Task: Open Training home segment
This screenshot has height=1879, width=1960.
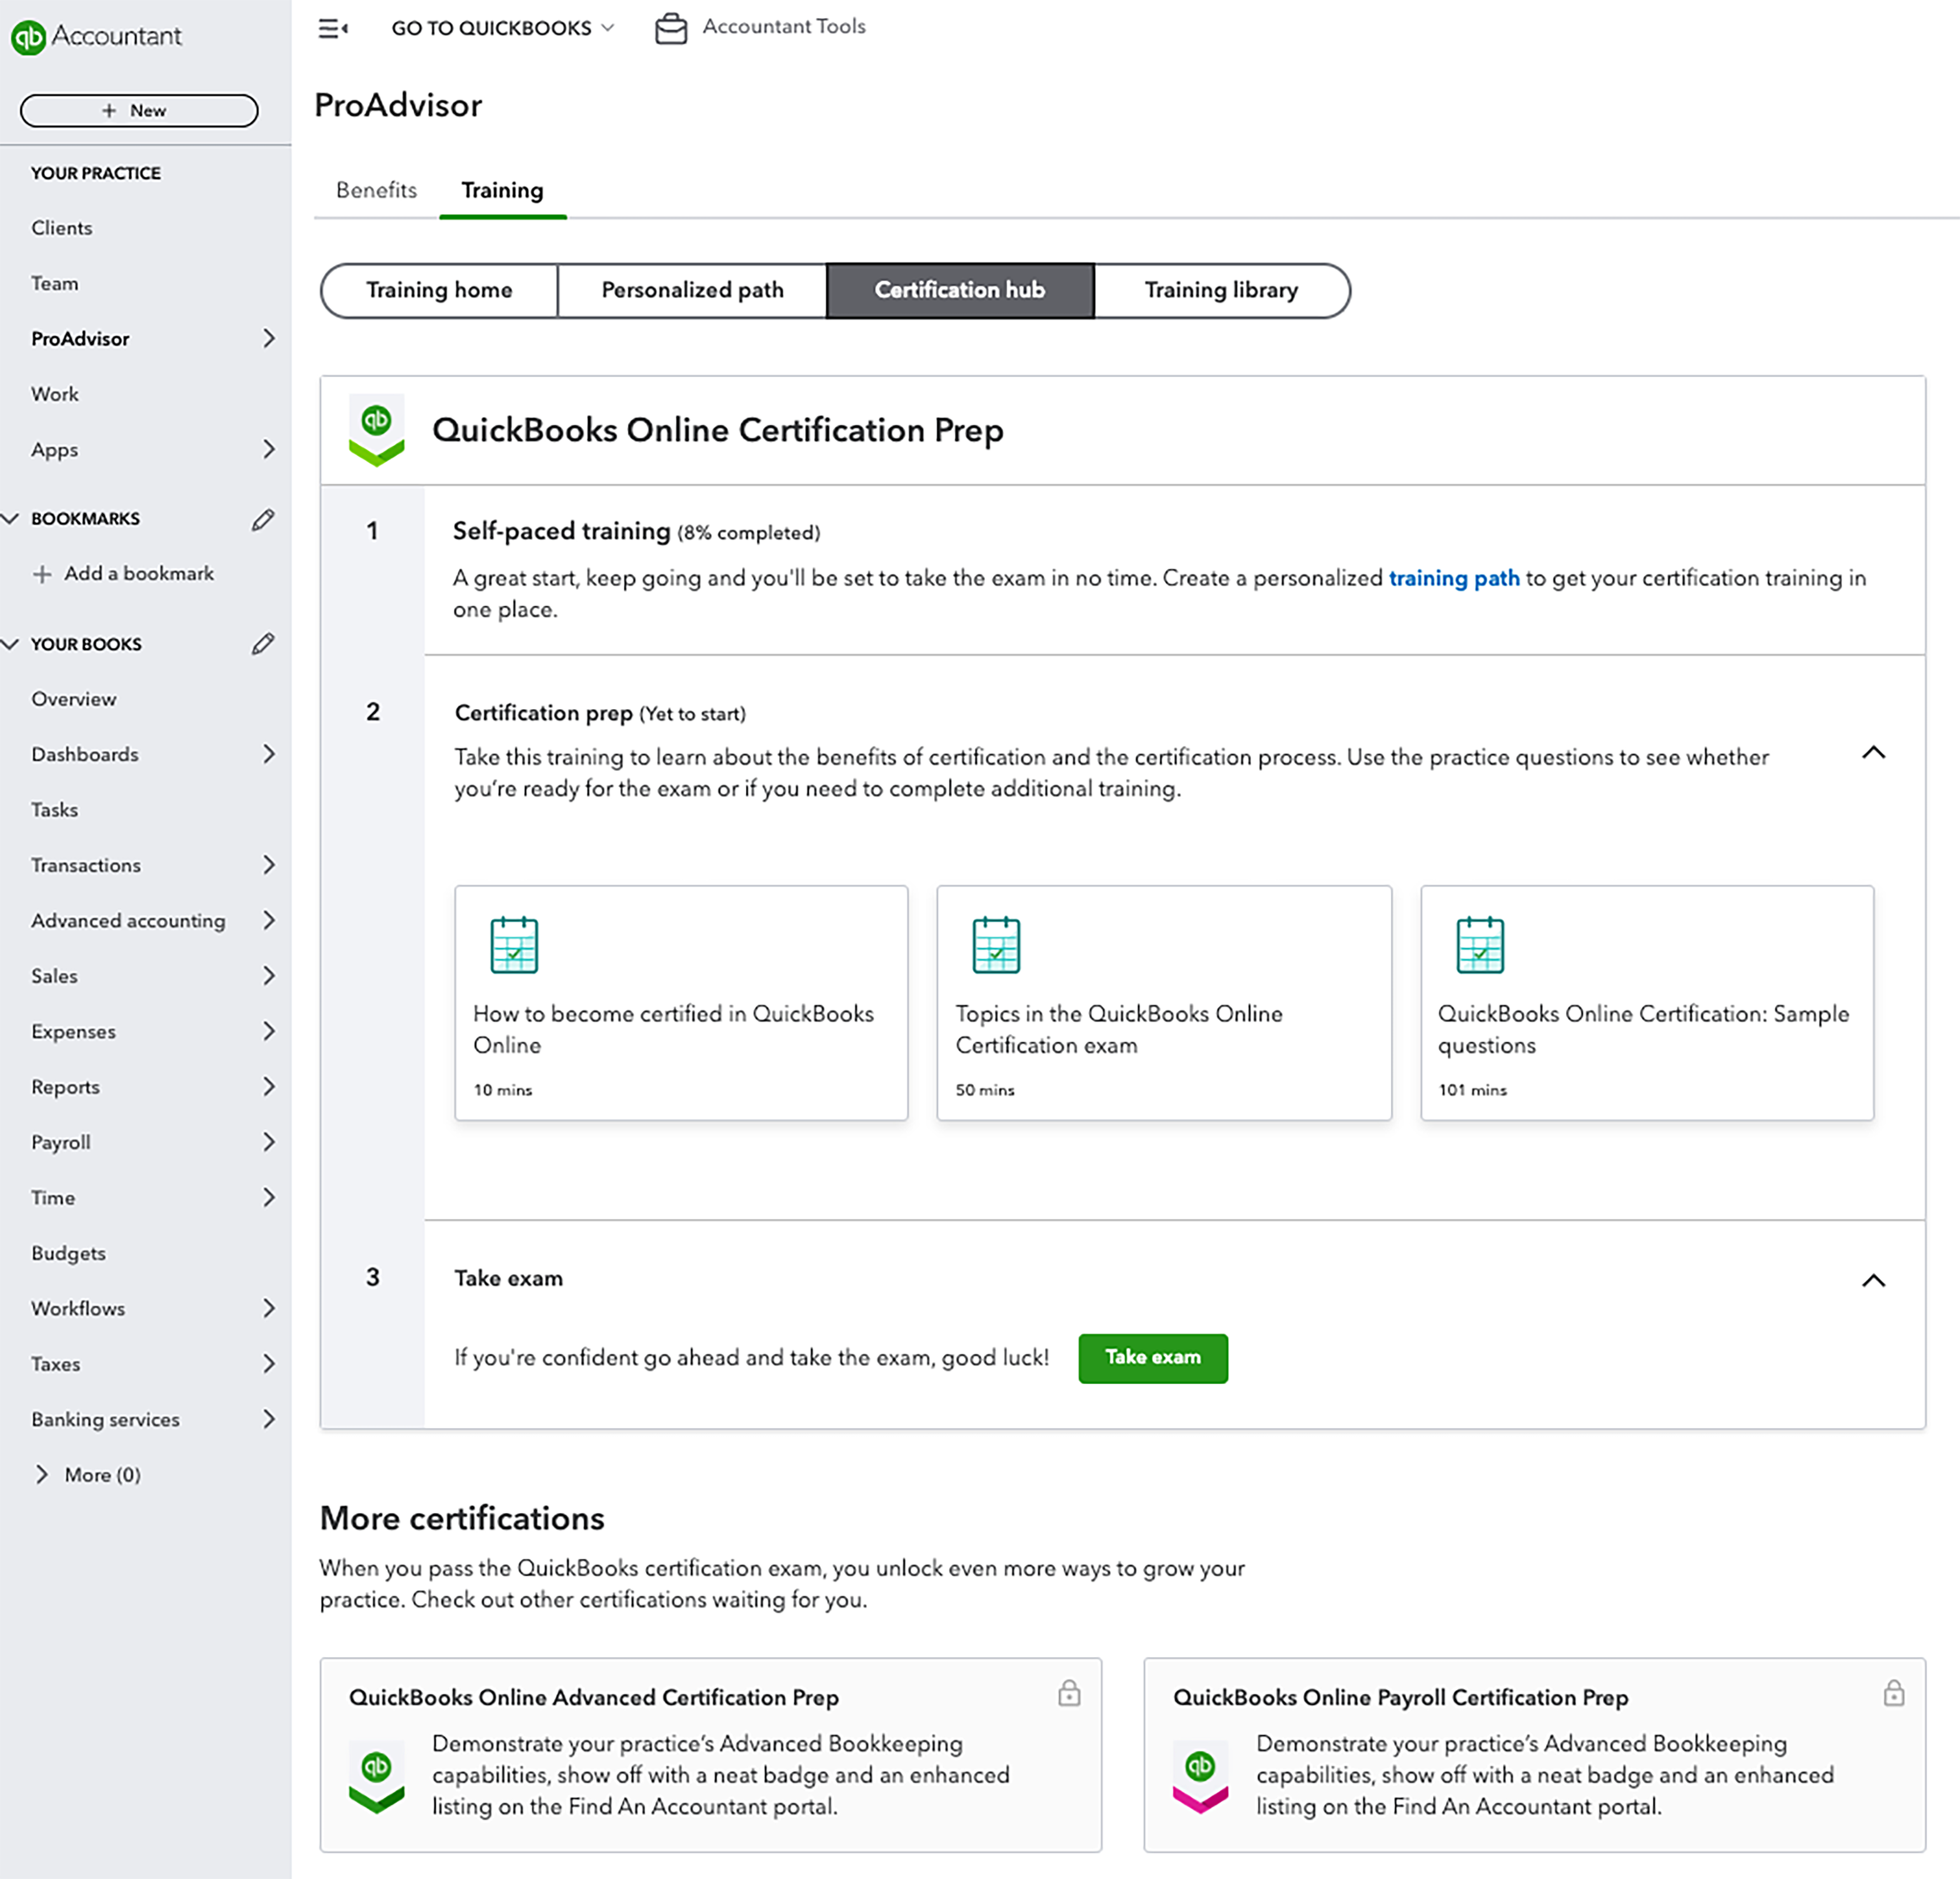Action: pyautogui.click(x=439, y=291)
